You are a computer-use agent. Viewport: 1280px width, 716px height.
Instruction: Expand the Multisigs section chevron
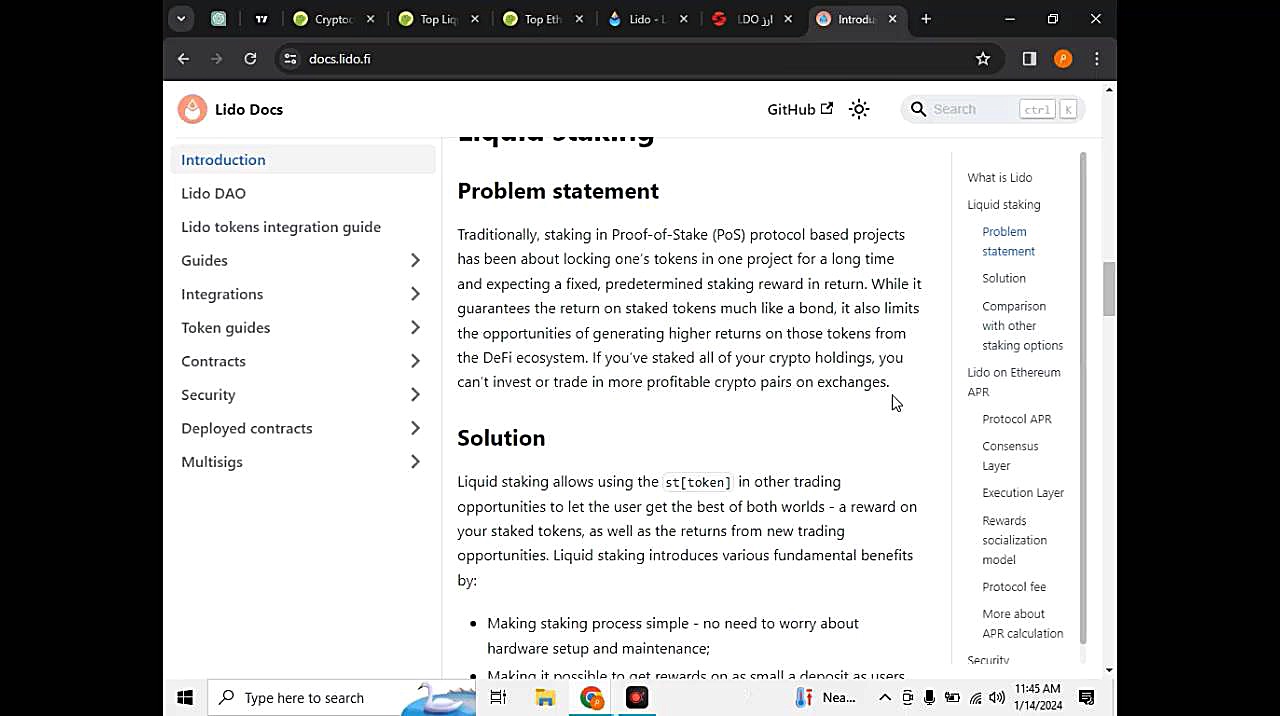415,462
